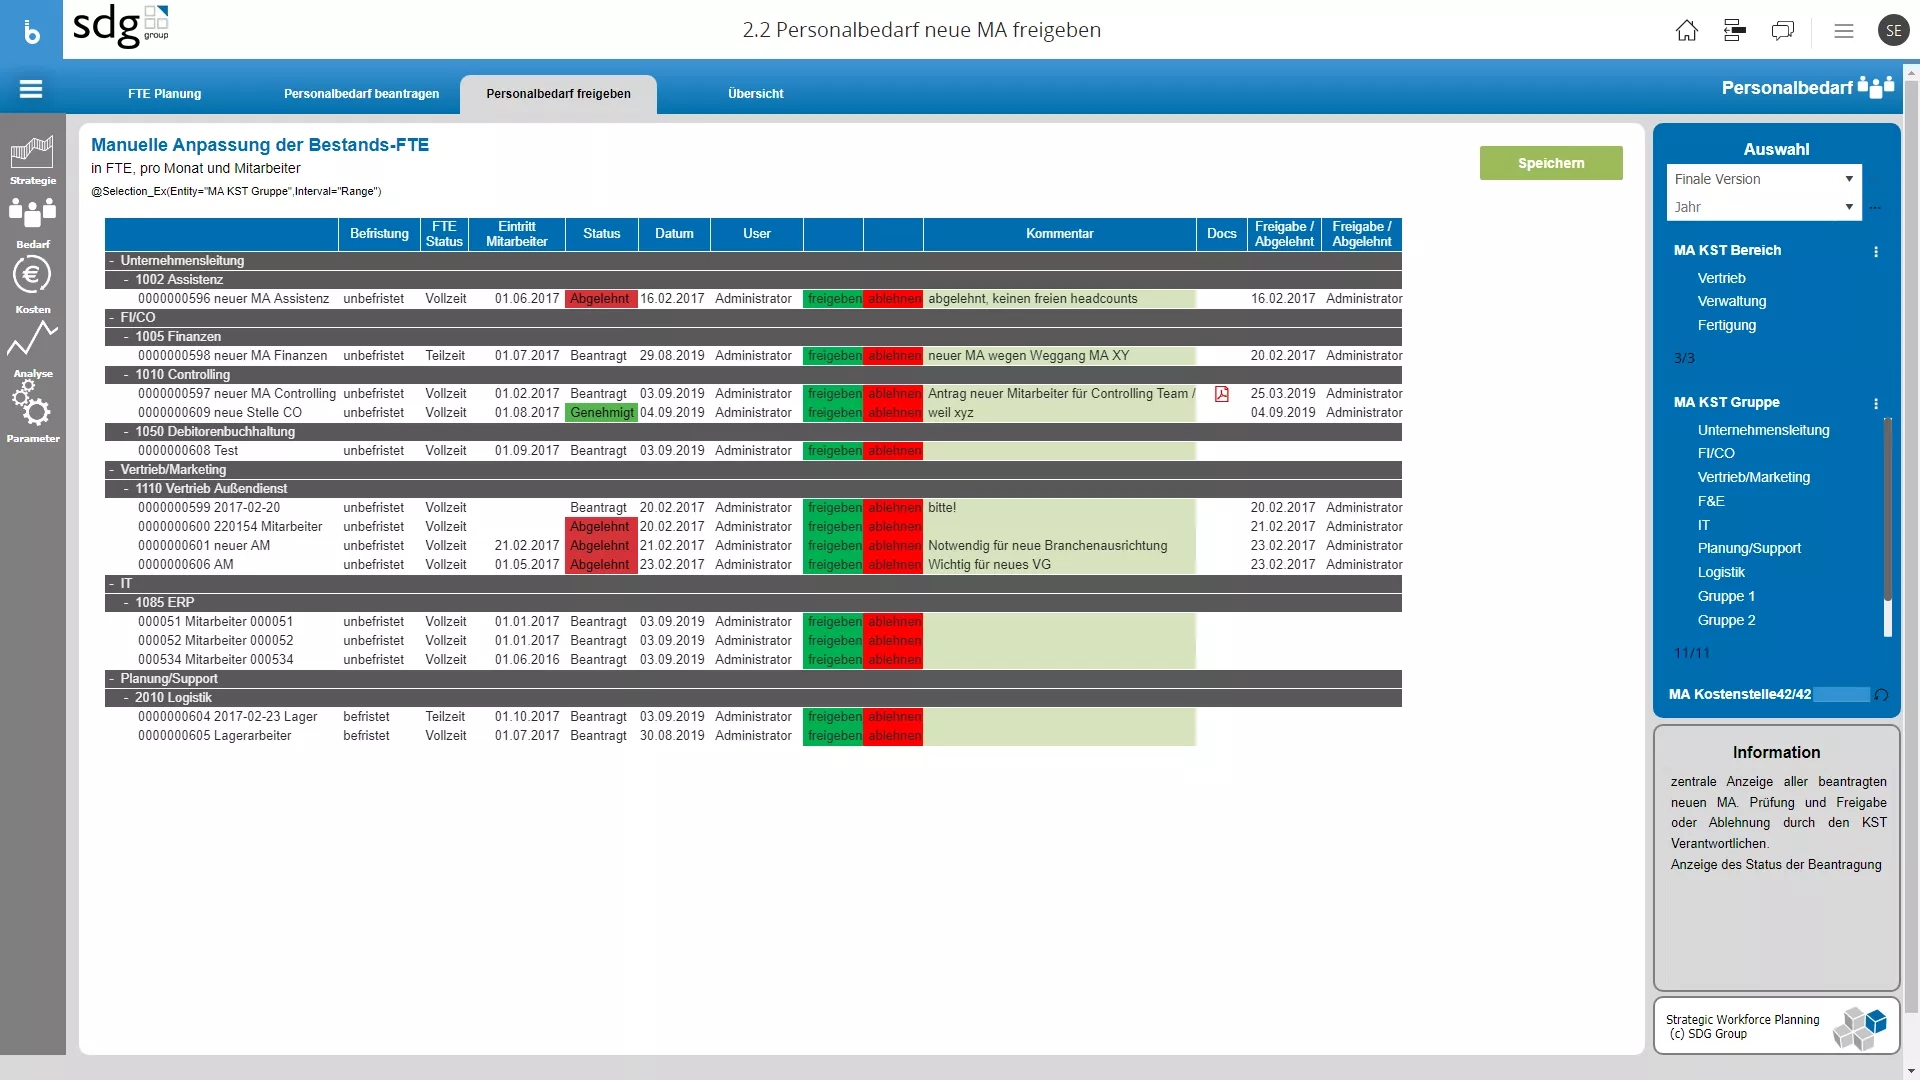Click Genehmigt status of neue Stelle CO
The width and height of the screenshot is (1920, 1080).
(x=601, y=413)
